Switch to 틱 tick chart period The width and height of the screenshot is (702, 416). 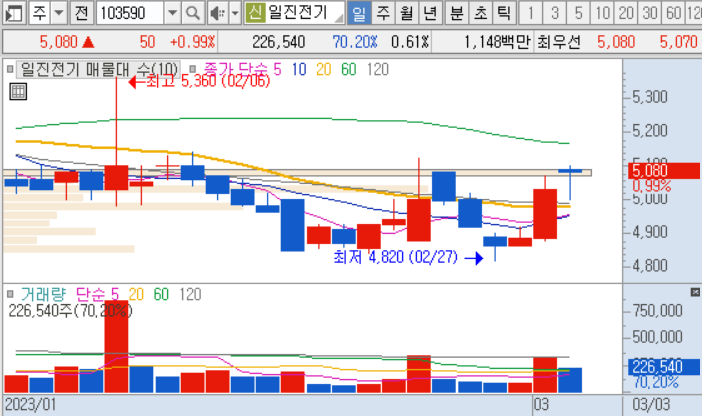pyautogui.click(x=504, y=13)
